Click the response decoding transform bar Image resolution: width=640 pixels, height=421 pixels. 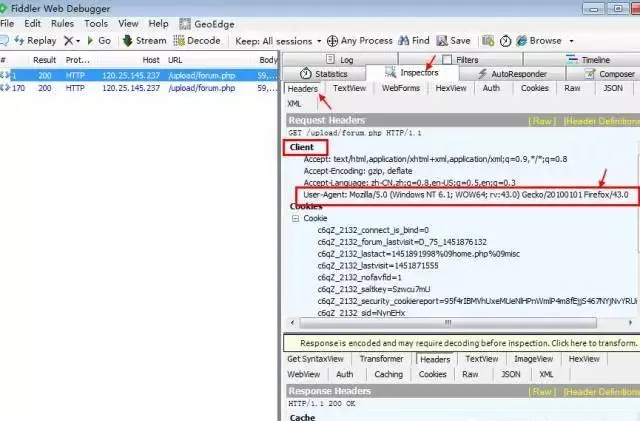coord(462,343)
